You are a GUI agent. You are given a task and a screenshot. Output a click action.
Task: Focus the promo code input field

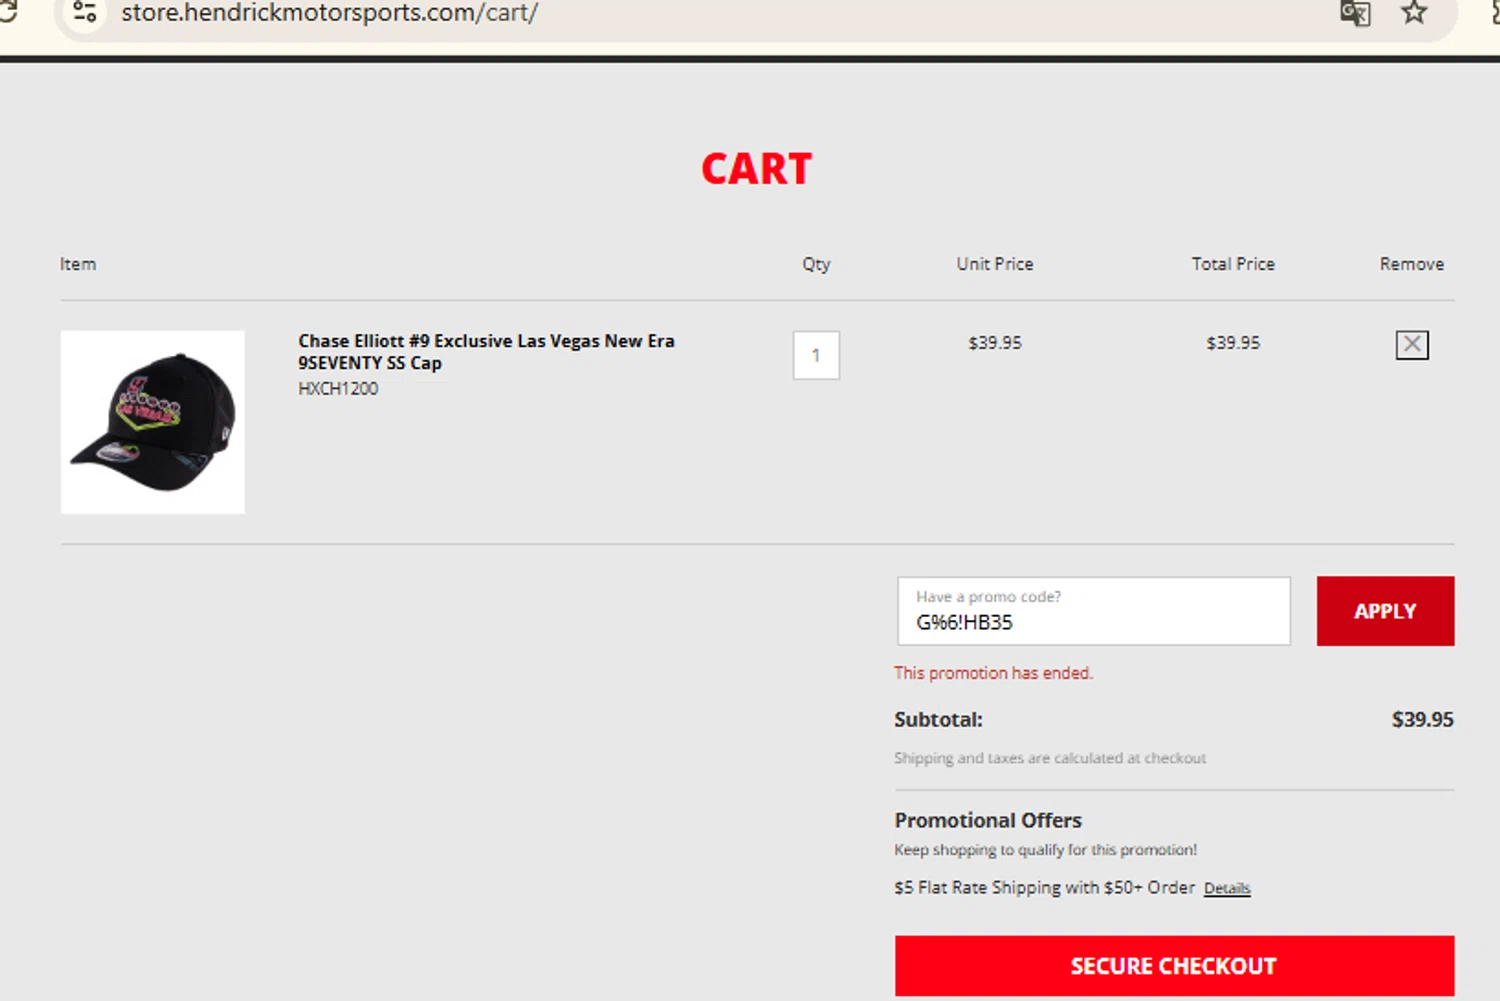(x=1094, y=611)
